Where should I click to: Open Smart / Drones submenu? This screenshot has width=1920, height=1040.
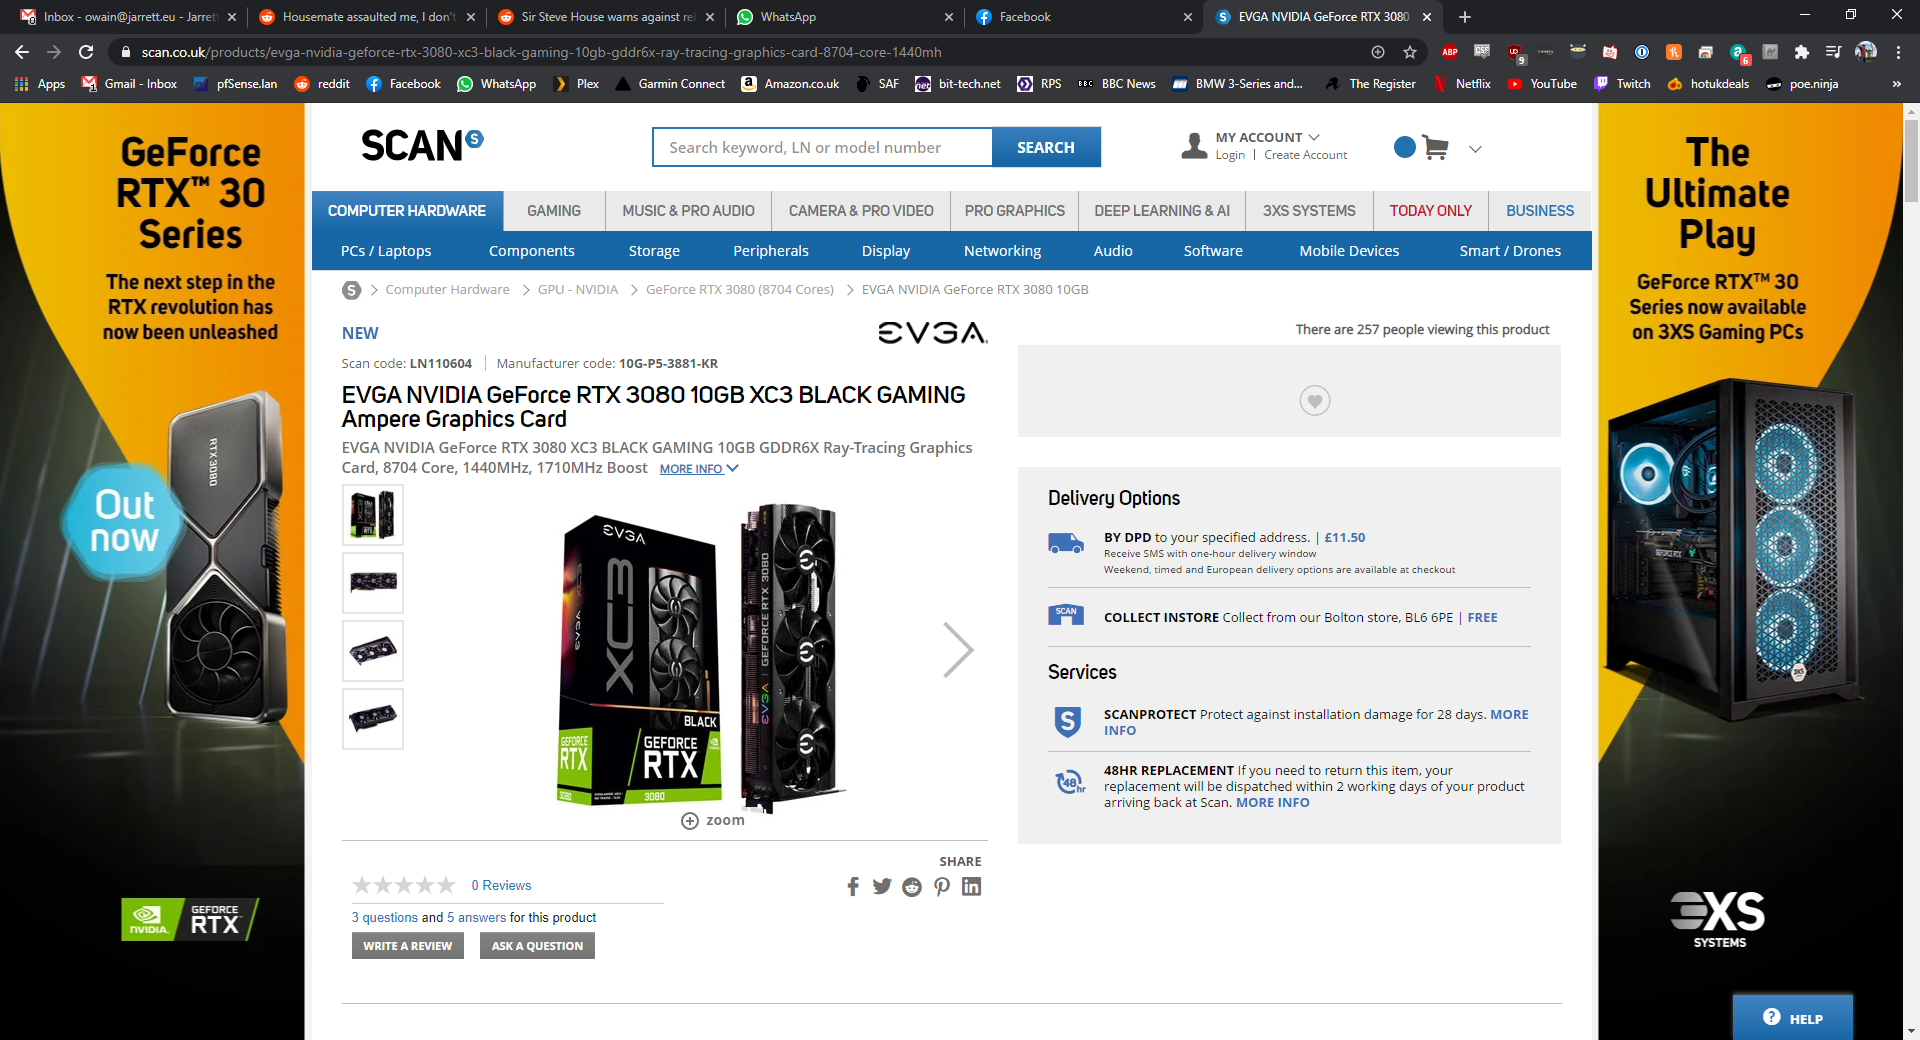pyautogui.click(x=1510, y=251)
